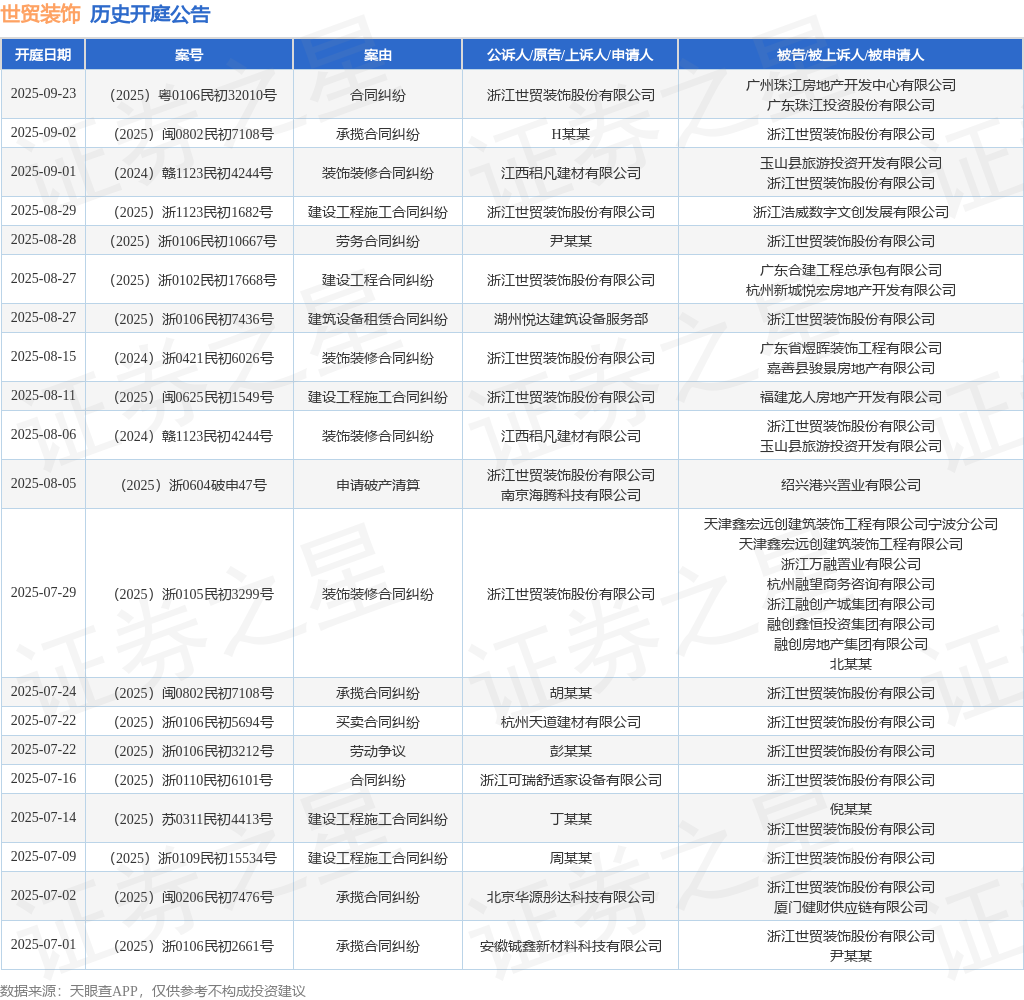Click the 公诉人/原告/上诉人/申请人 column header
The image size is (1024, 1000).
(570, 55)
